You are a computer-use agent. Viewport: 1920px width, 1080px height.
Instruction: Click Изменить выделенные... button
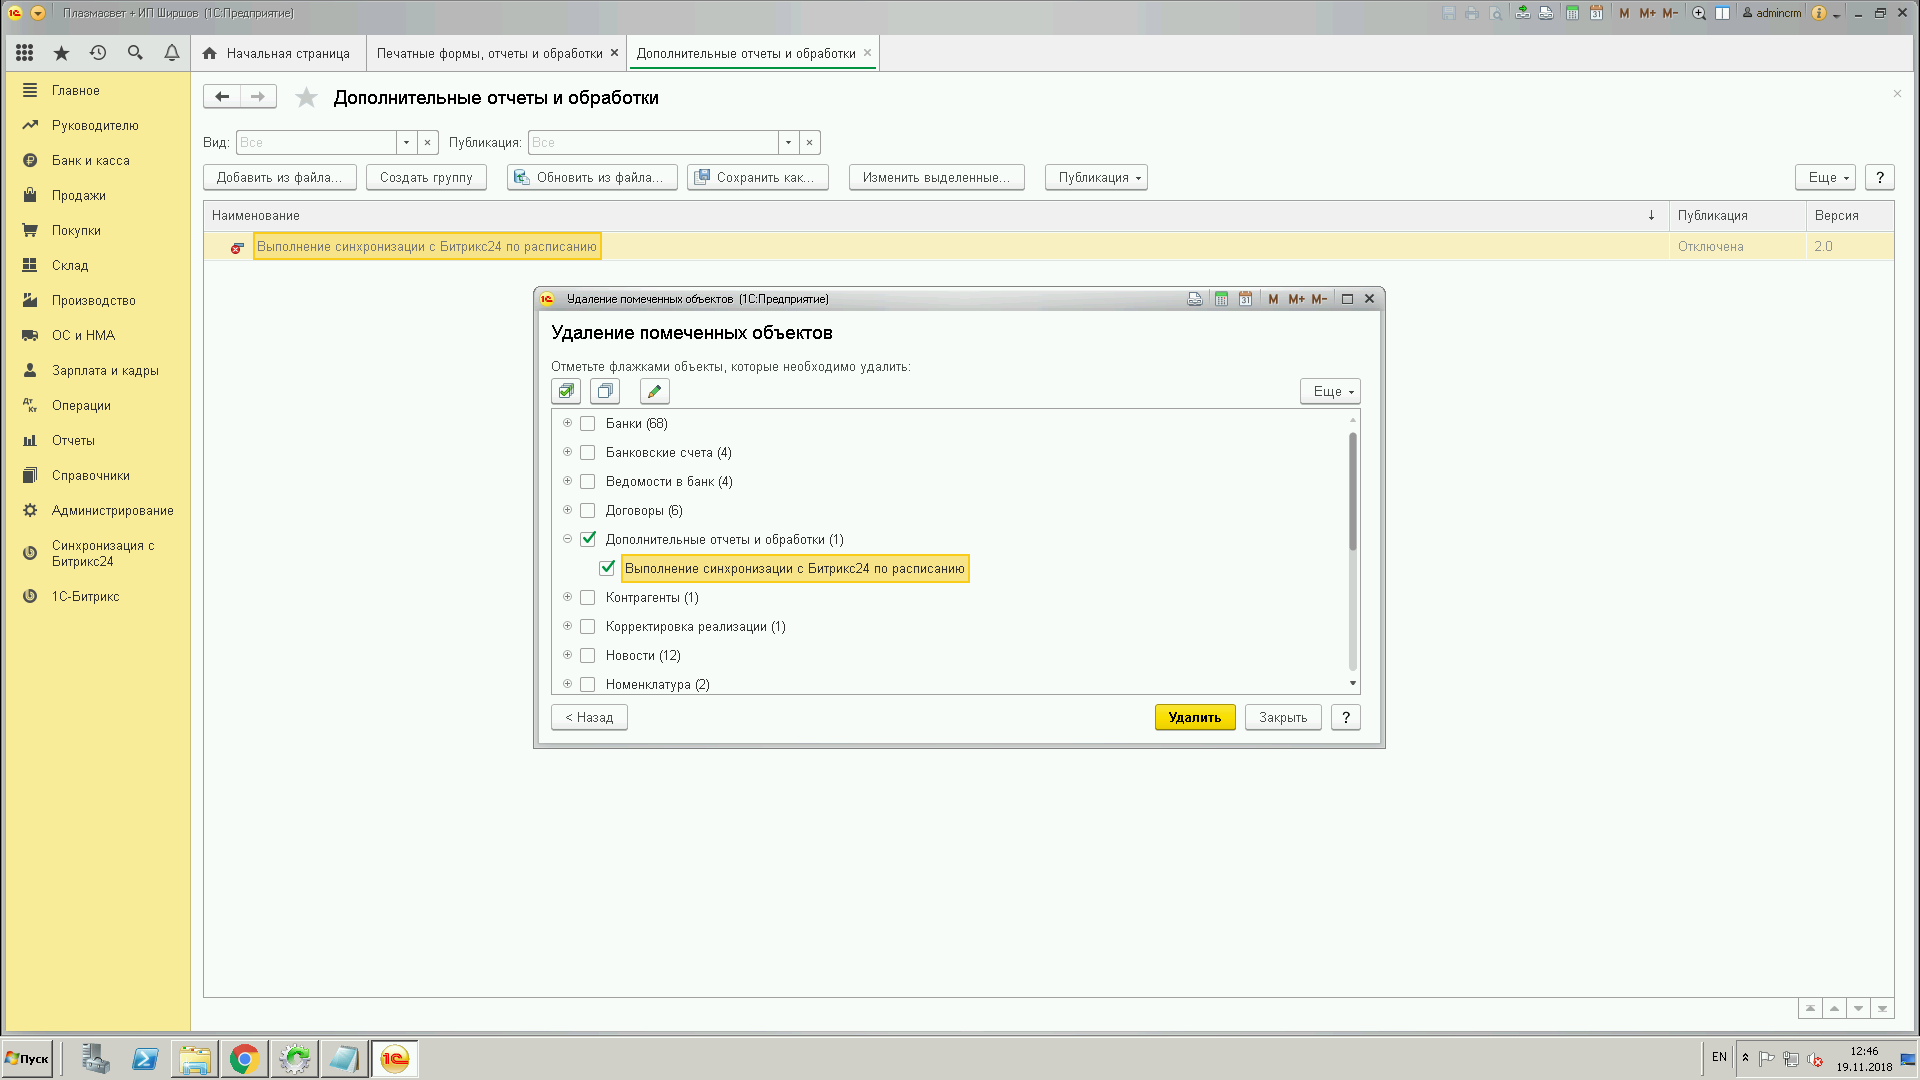(936, 177)
